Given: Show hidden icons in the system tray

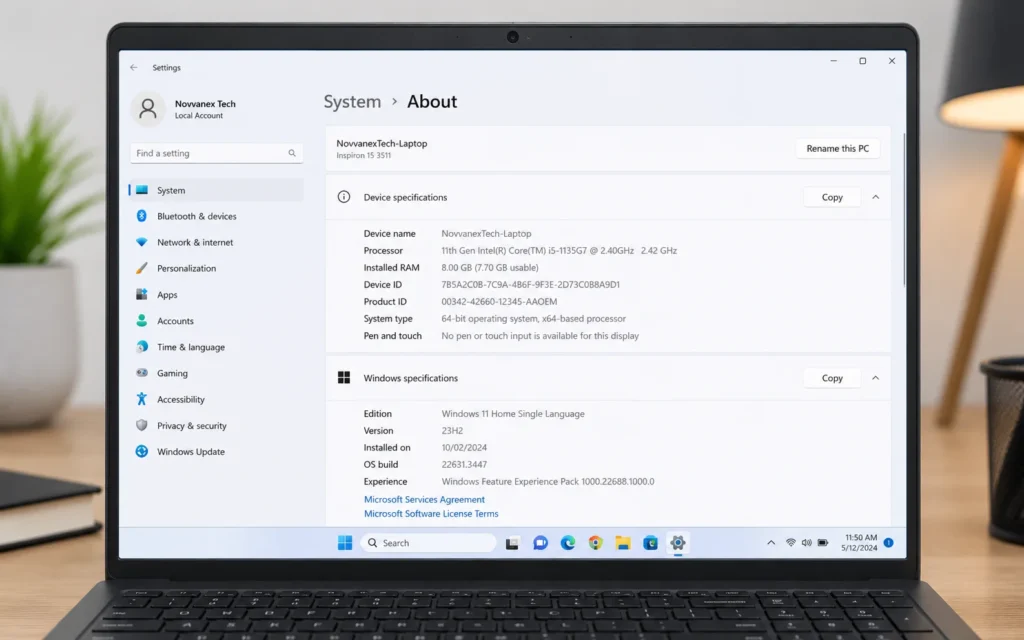Looking at the screenshot, I should [771, 543].
